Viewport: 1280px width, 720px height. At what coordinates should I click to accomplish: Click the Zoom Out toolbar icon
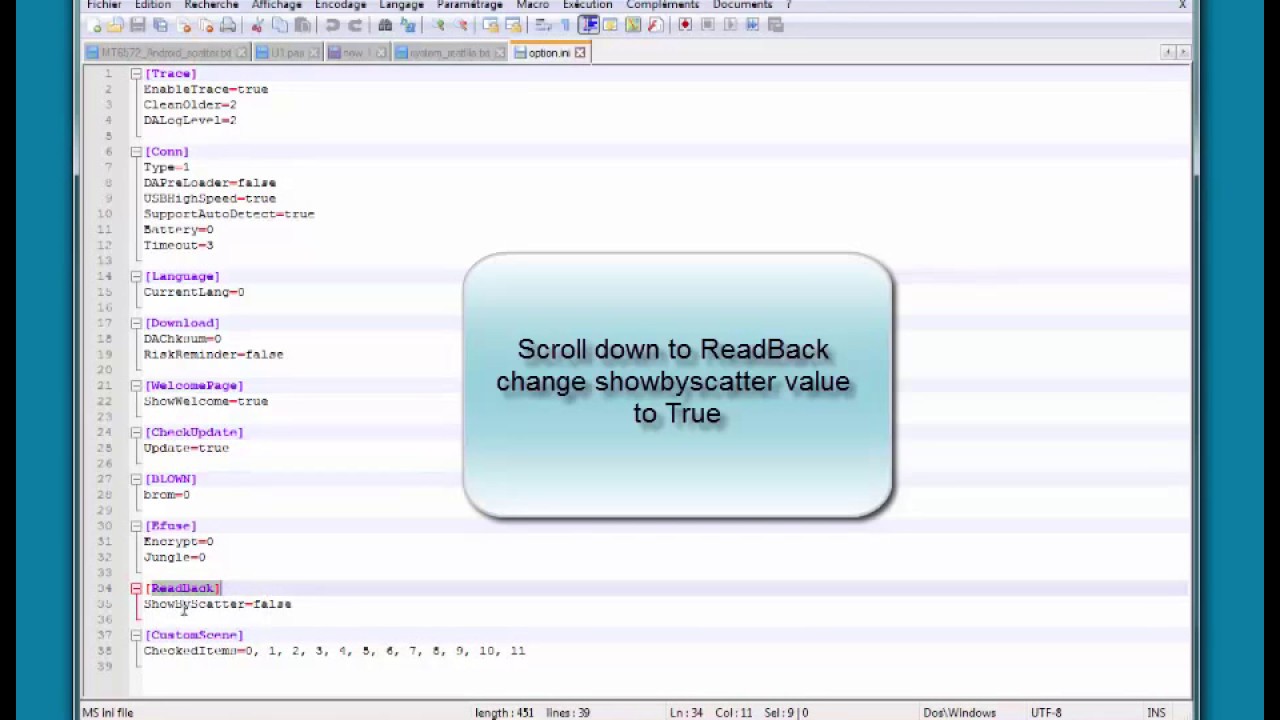(461, 25)
